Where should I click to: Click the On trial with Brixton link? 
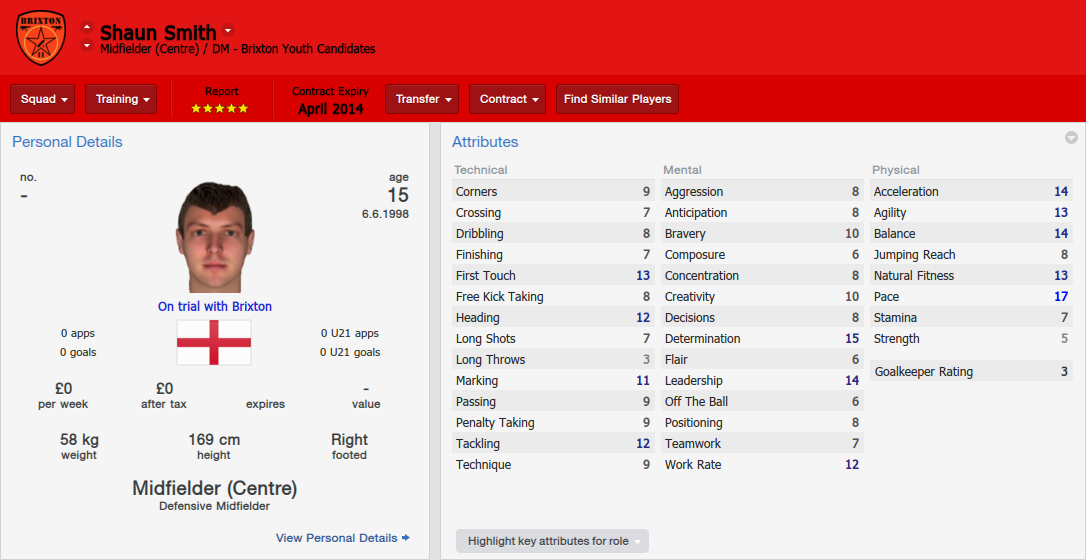coord(215,306)
